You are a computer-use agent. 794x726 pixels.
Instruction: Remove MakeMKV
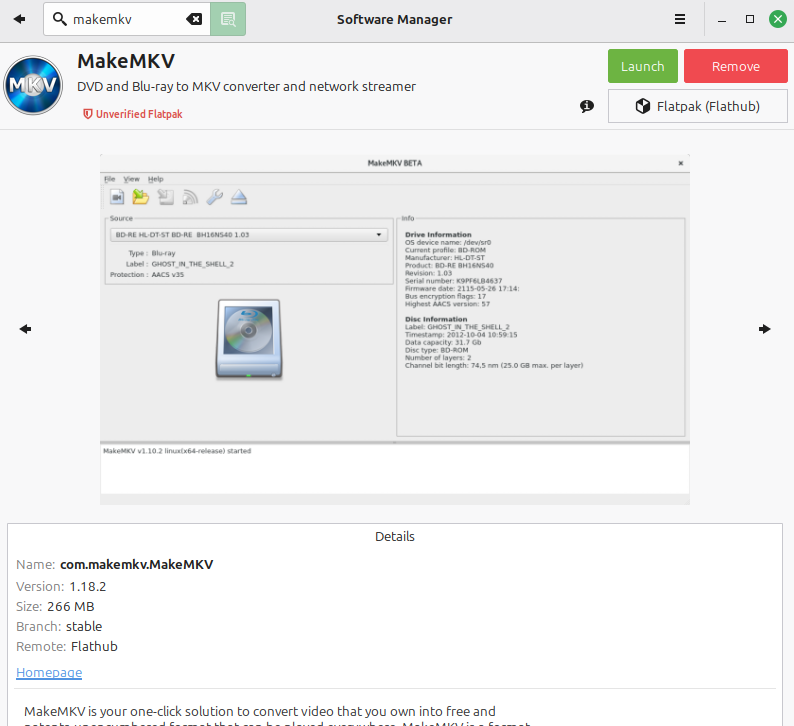click(x=736, y=66)
